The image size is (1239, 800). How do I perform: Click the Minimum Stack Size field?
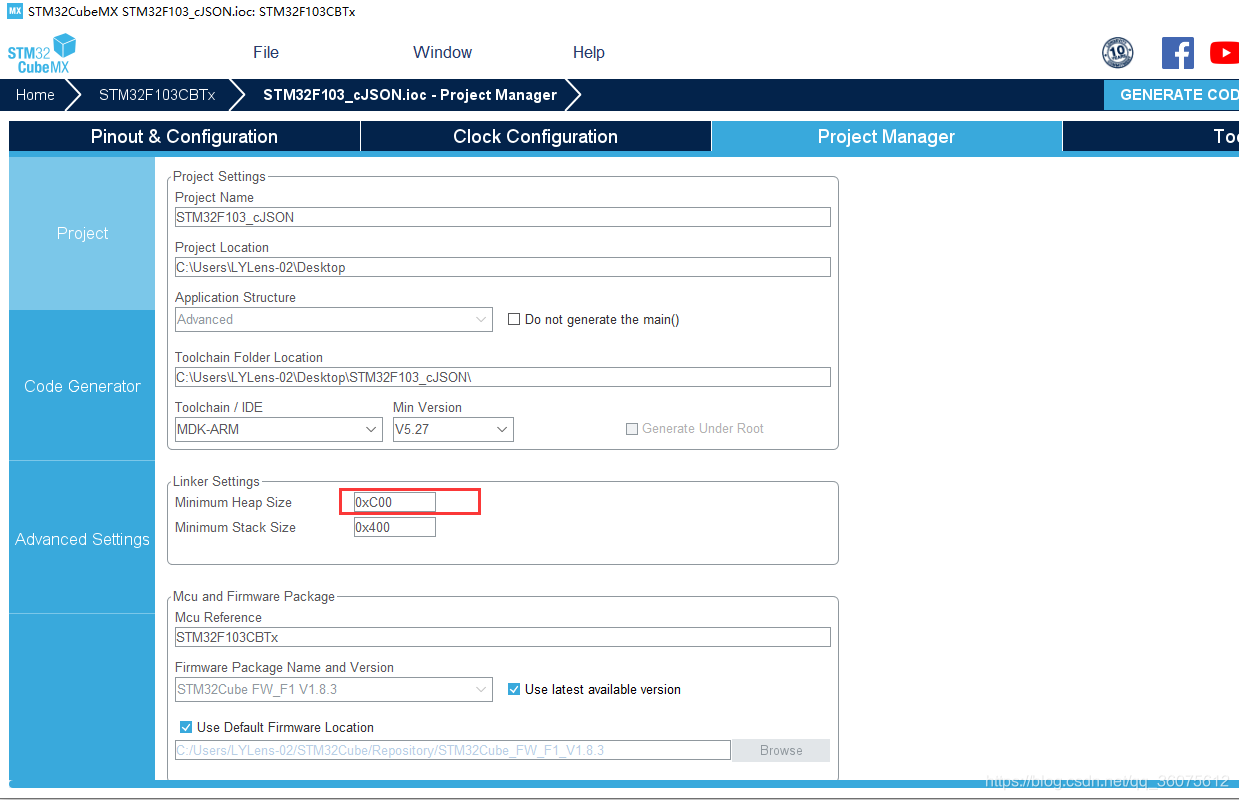tap(395, 527)
